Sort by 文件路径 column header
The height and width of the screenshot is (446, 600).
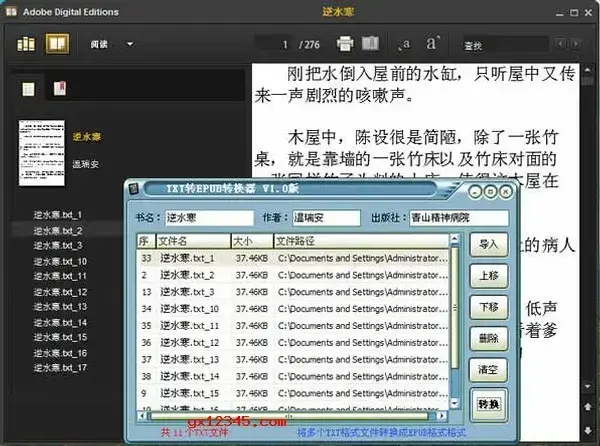(361, 241)
